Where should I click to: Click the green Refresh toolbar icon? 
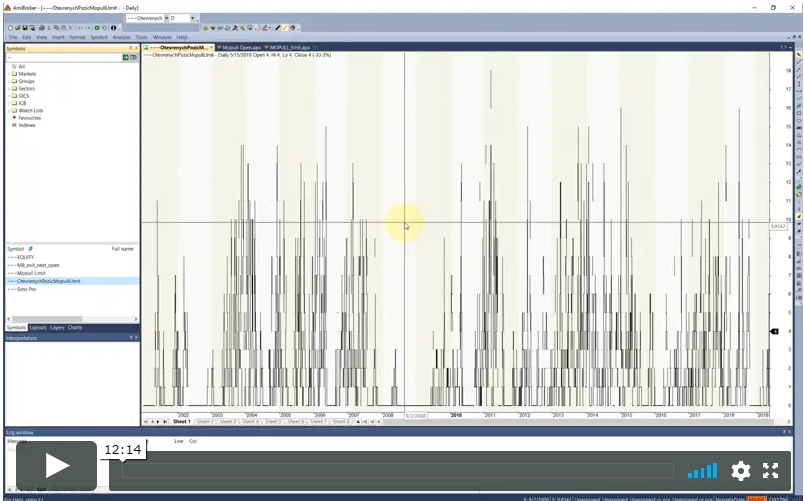(96, 28)
